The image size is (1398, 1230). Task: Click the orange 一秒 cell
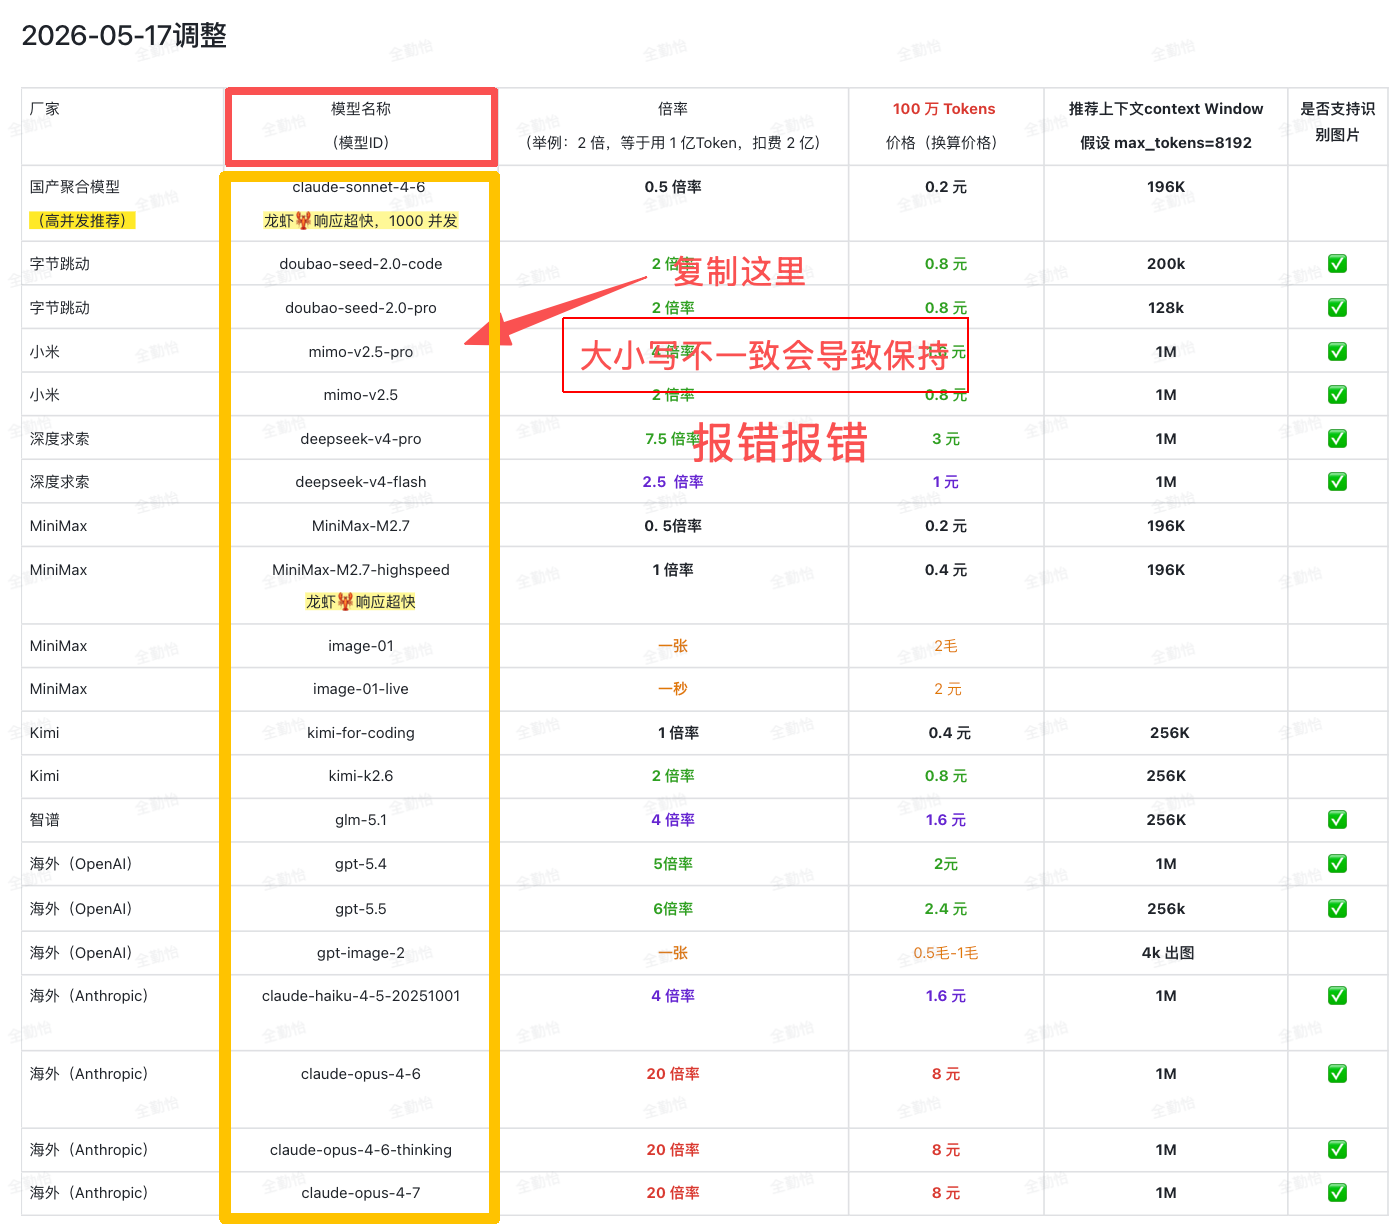click(x=673, y=689)
